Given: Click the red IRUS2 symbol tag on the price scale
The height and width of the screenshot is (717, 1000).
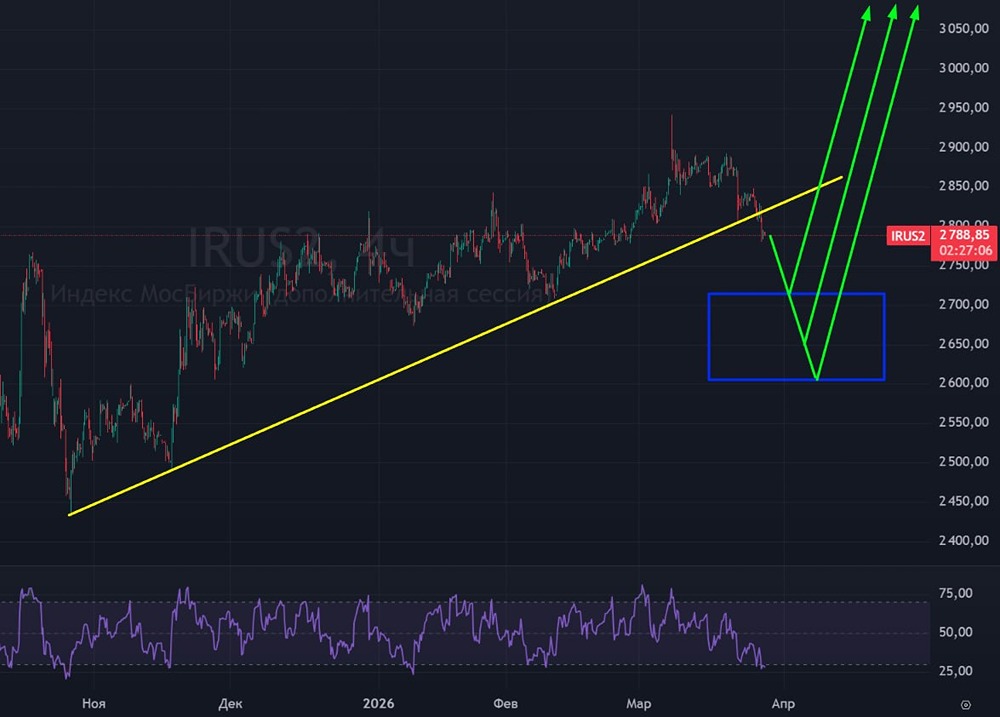Looking at the screenshot, I should click(908, 236).
